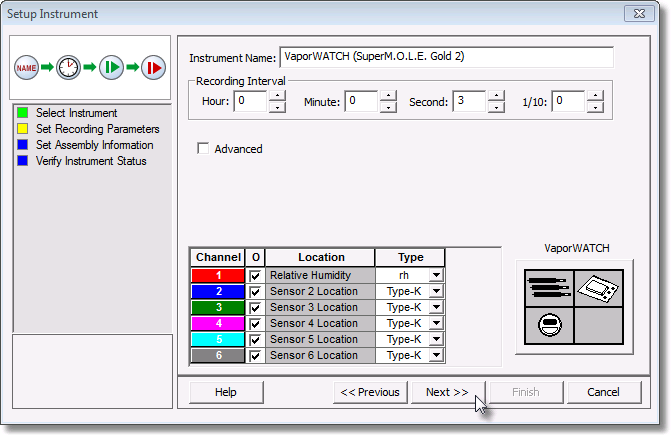
Task: Click the Sensor 5 Location cell
Action: point(320,339)
